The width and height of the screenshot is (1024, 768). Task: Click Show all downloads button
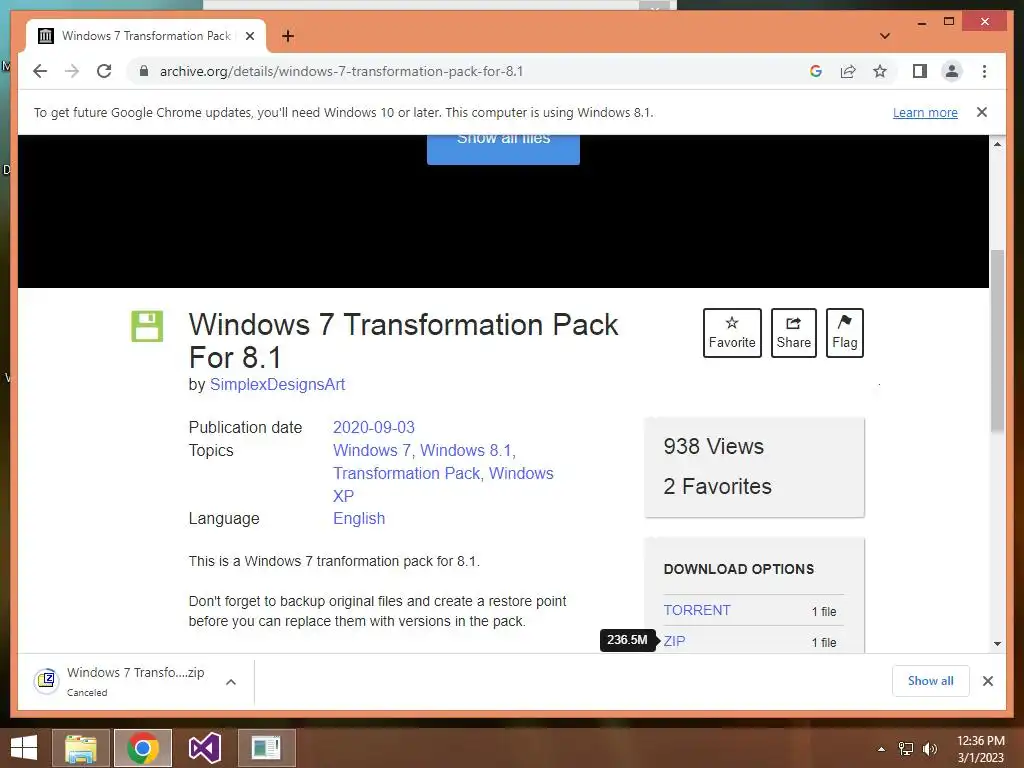point(930,680)
